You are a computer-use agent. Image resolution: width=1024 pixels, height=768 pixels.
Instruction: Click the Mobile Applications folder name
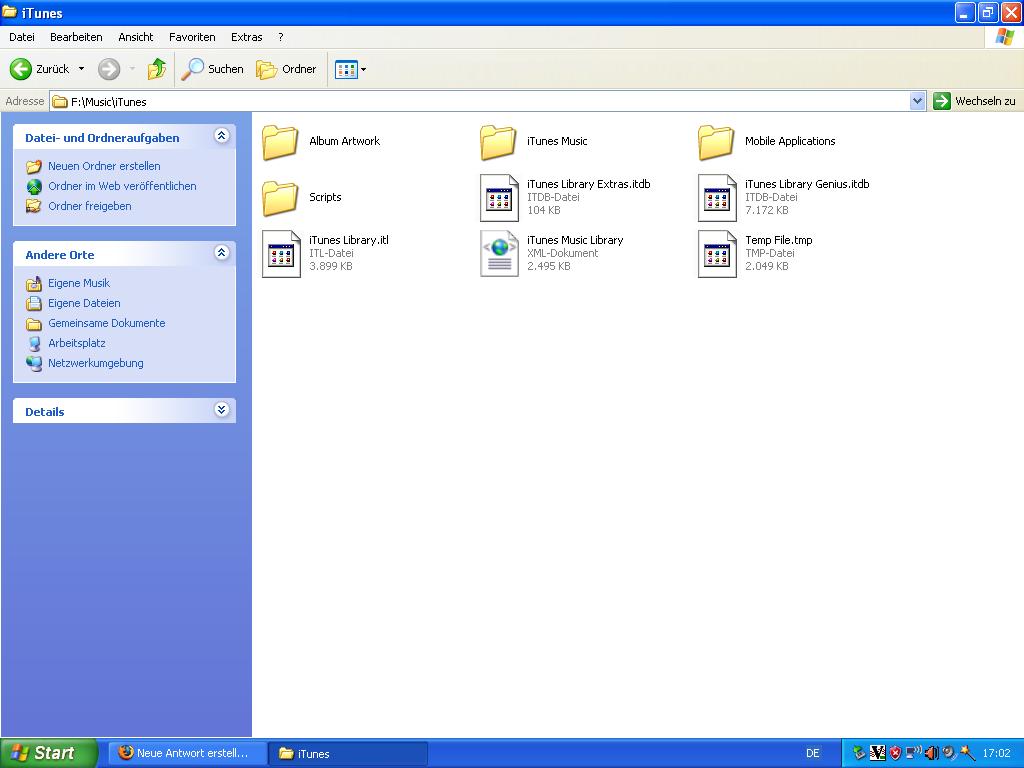790,141
